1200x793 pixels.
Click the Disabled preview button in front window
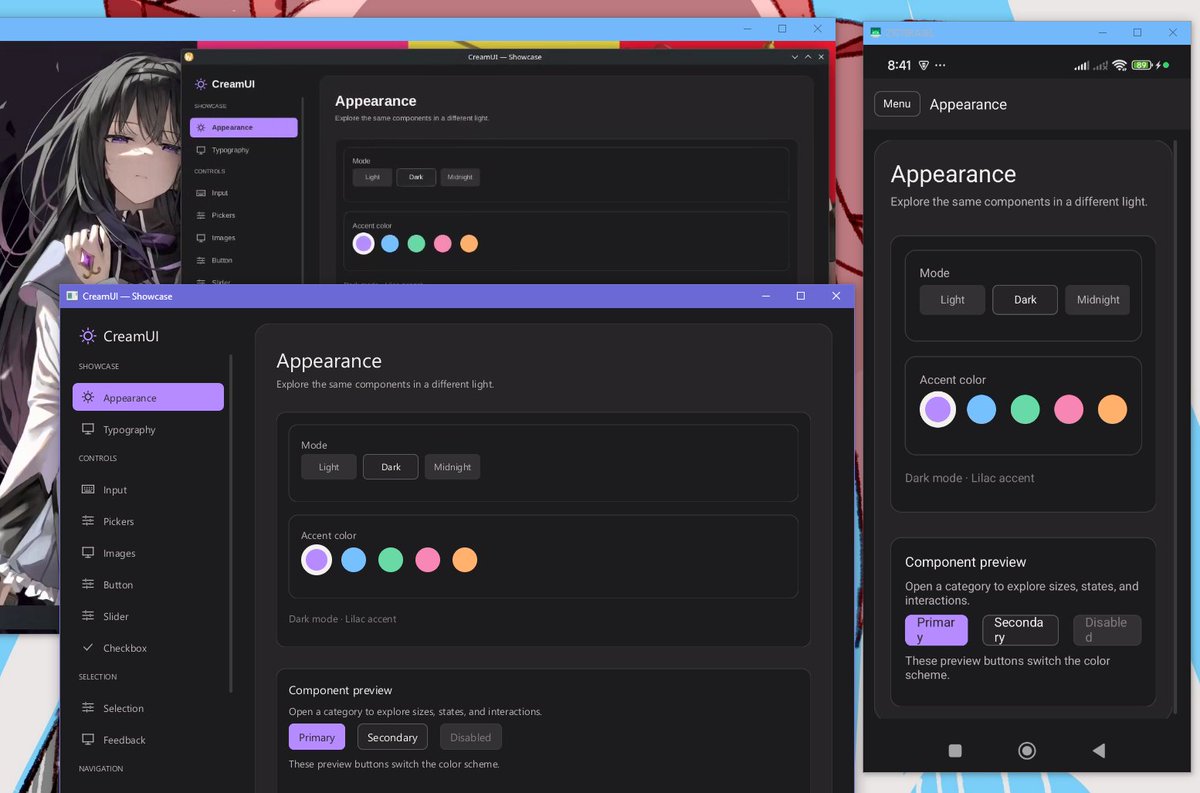(470, 737)
